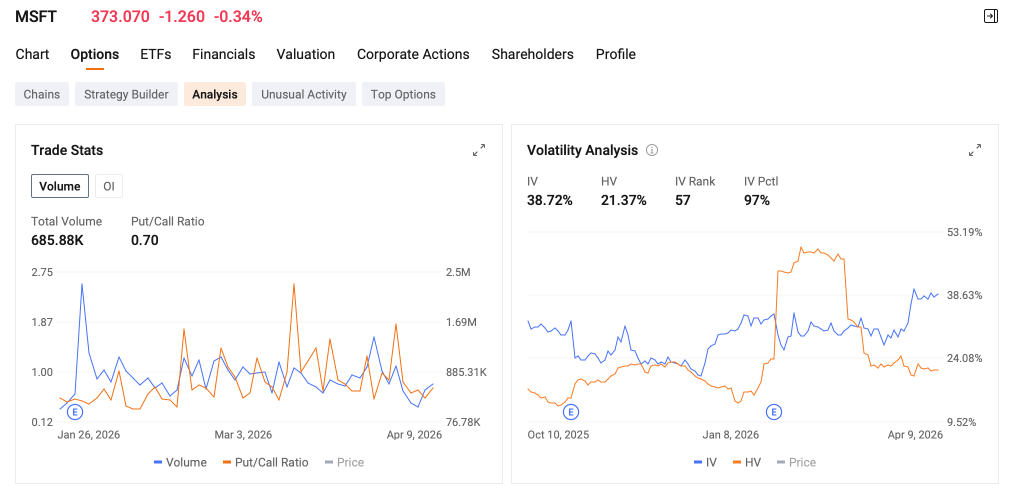
Task: Click the Total Volume value 685.88K
Action: [x=57, y=241]
